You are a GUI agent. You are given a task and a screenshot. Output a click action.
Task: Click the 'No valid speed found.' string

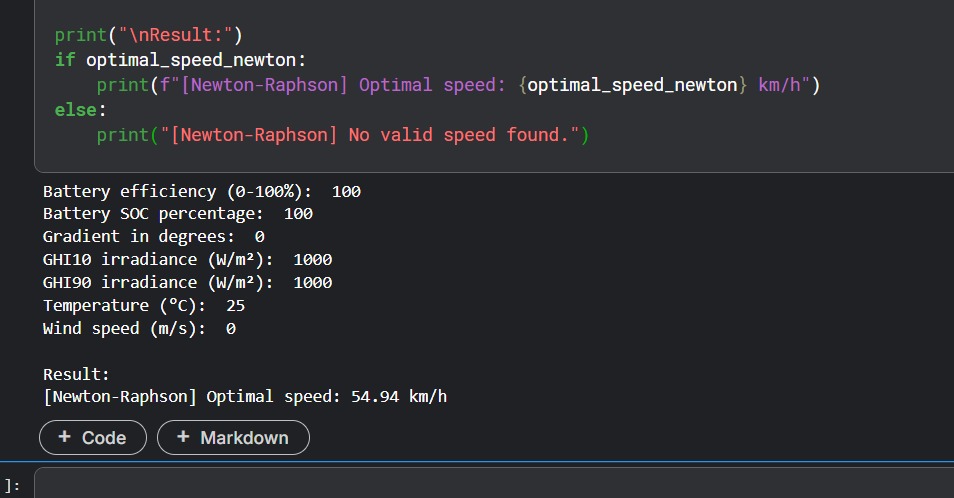[x=468, y=135]
